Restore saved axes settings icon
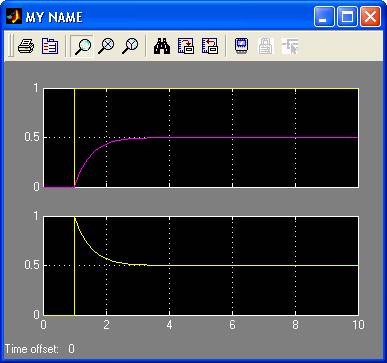Viewport: 387px width, 363px height. 210,46
